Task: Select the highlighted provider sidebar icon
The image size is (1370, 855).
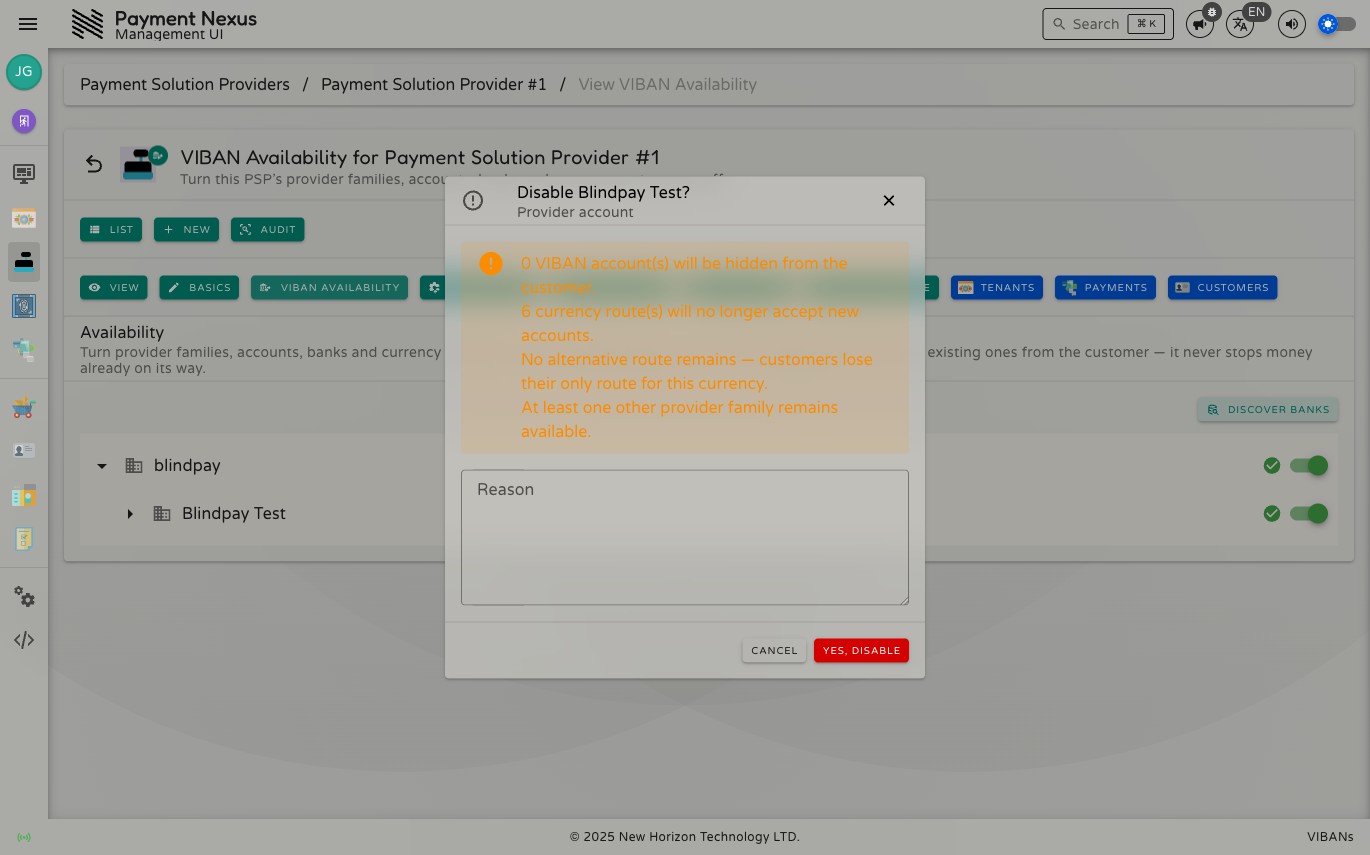Action: [24, 262]
